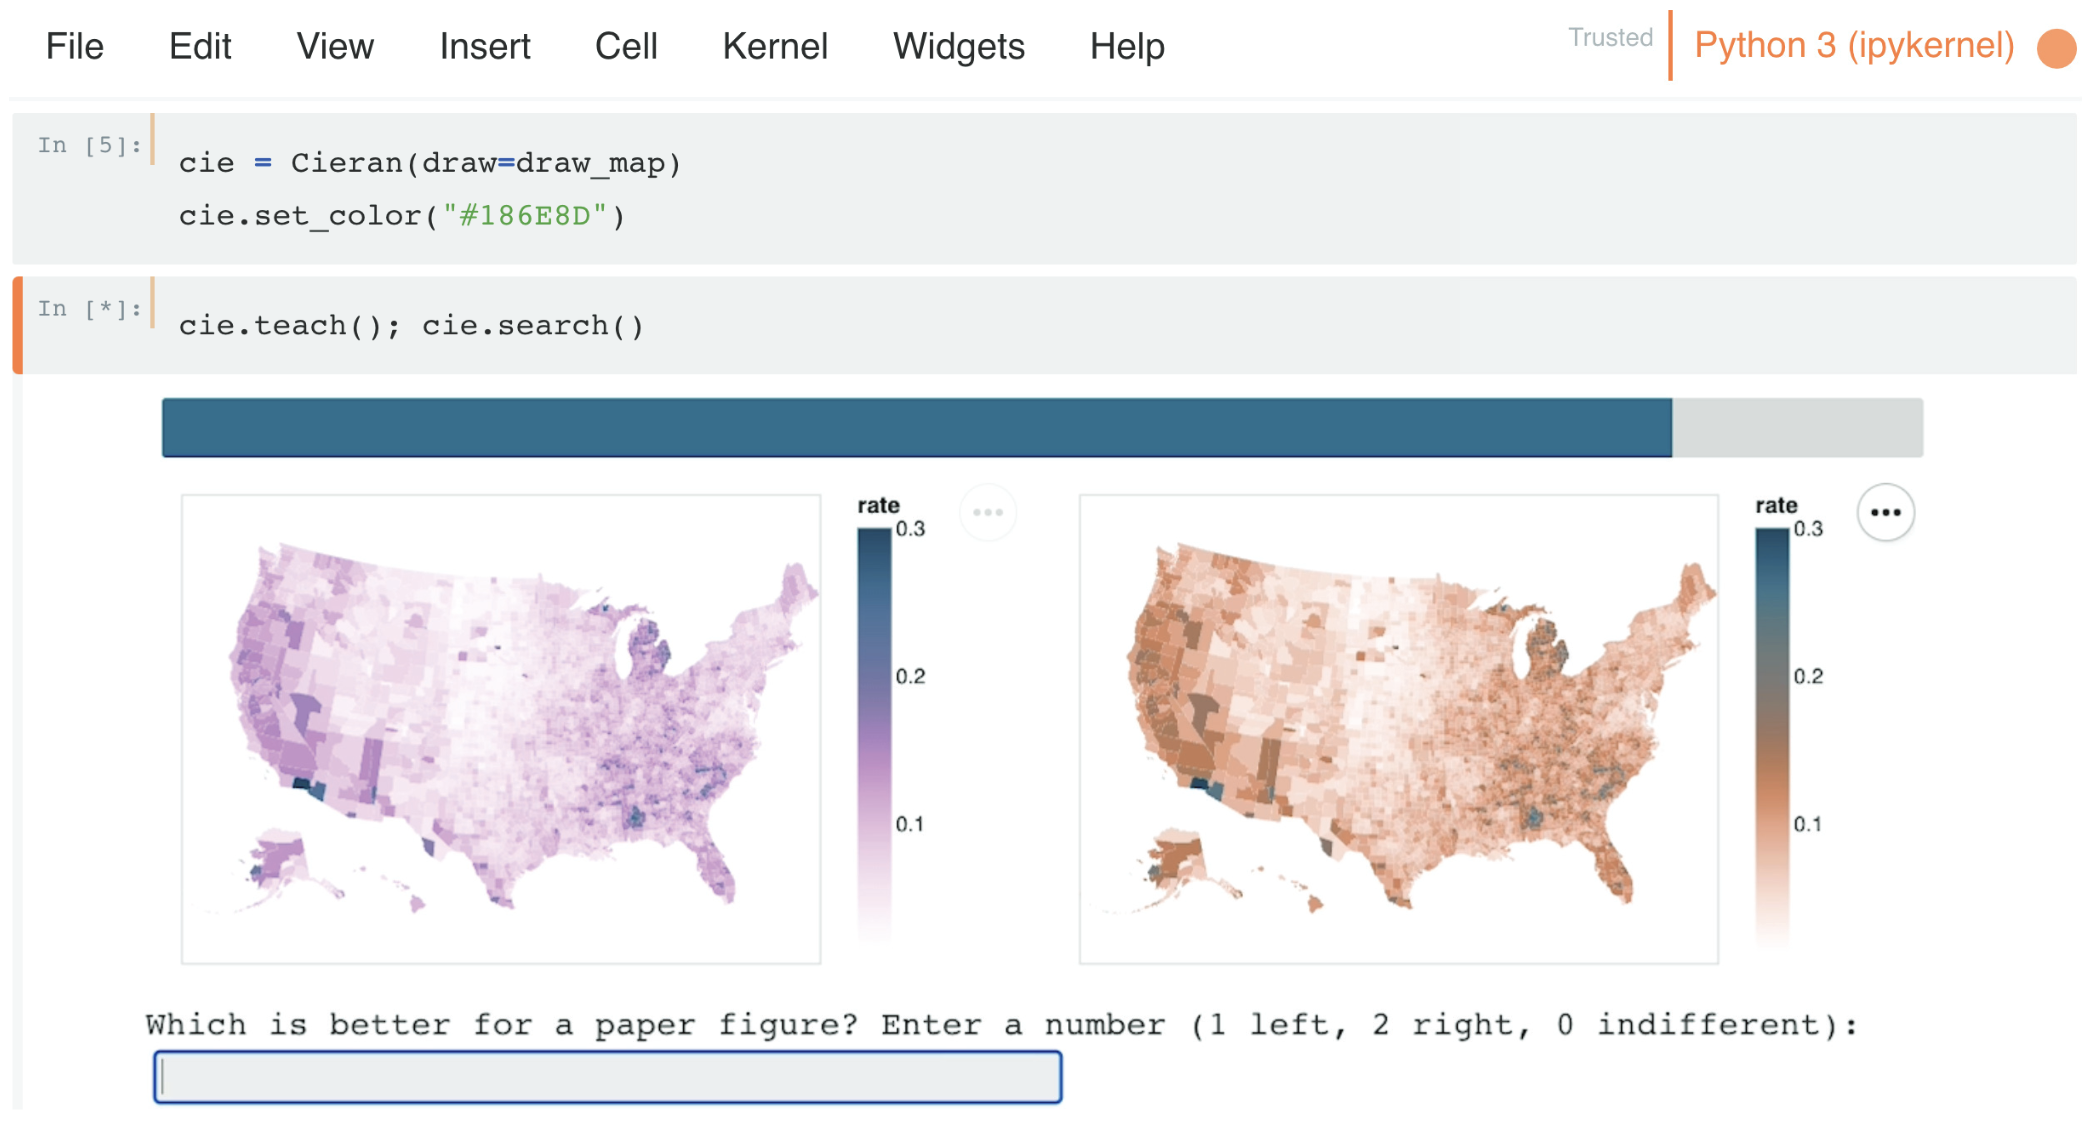Screen dimensions: 2088x1124
Task: Click the right orange rate color legend
Action: coord(1772,730)
